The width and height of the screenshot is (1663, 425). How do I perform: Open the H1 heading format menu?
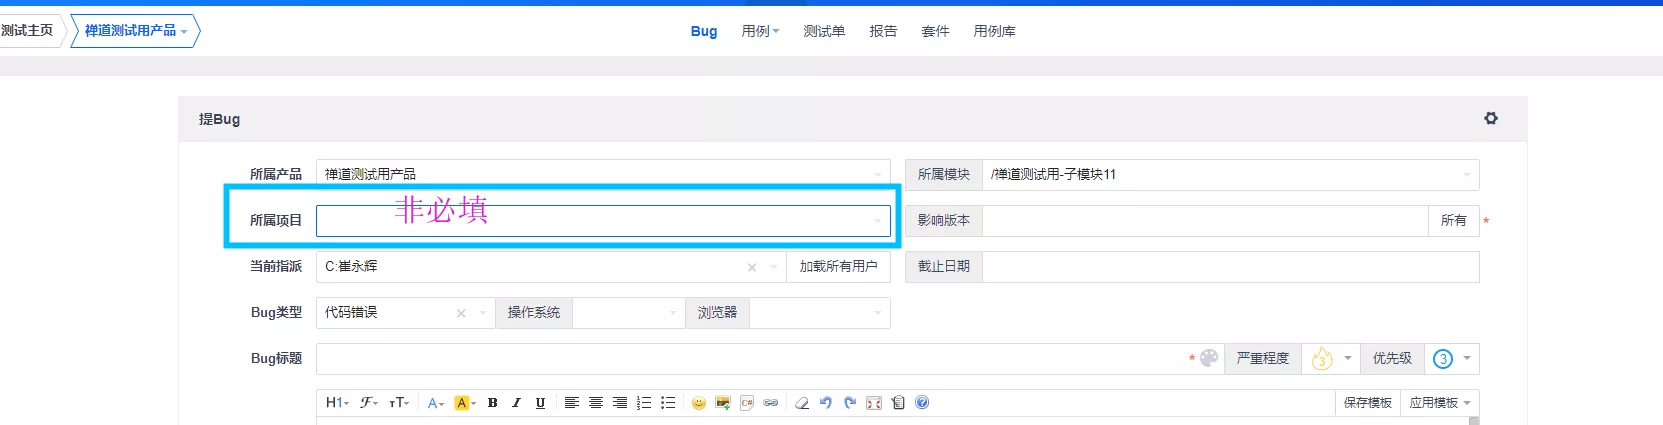337,403
